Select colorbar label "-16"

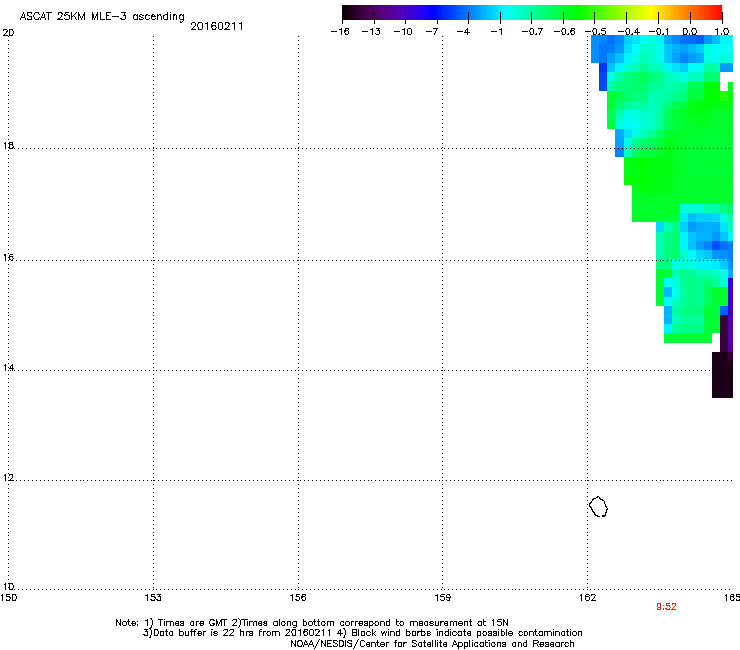[340, 32]
